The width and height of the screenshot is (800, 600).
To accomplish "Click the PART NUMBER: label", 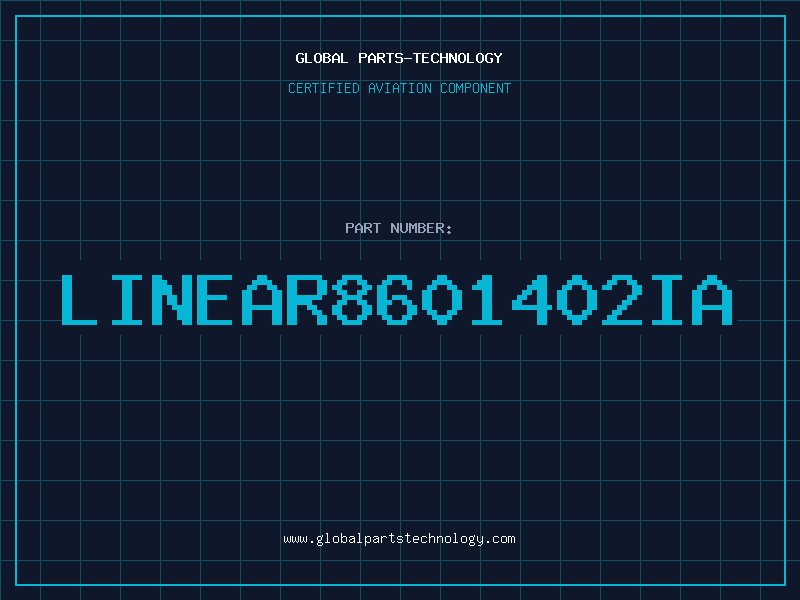I will point(398,228).
